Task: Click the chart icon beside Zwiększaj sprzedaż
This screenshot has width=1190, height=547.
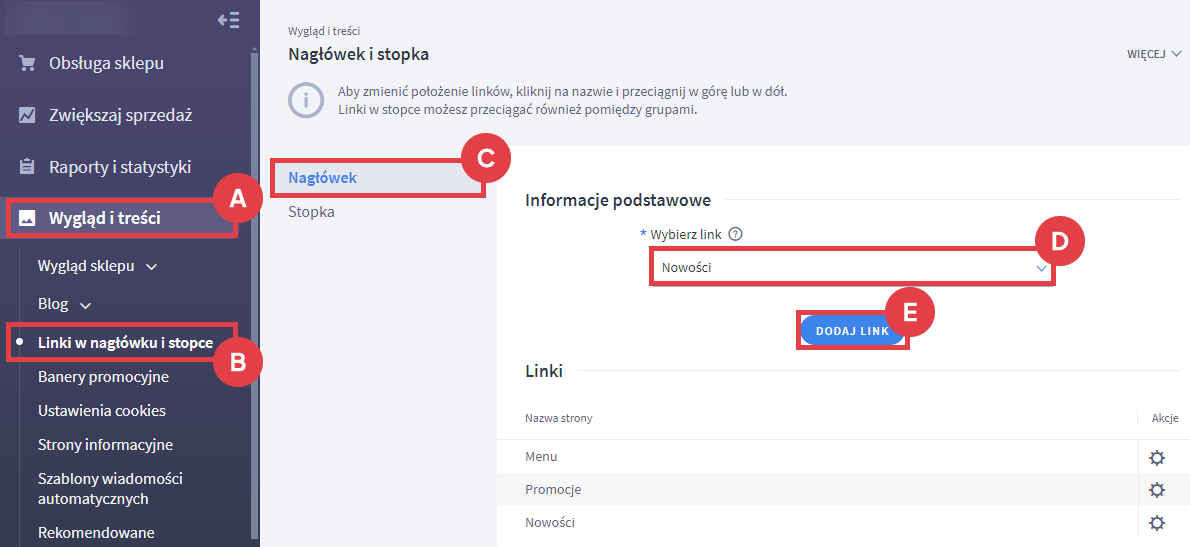Action: [27, 115]
